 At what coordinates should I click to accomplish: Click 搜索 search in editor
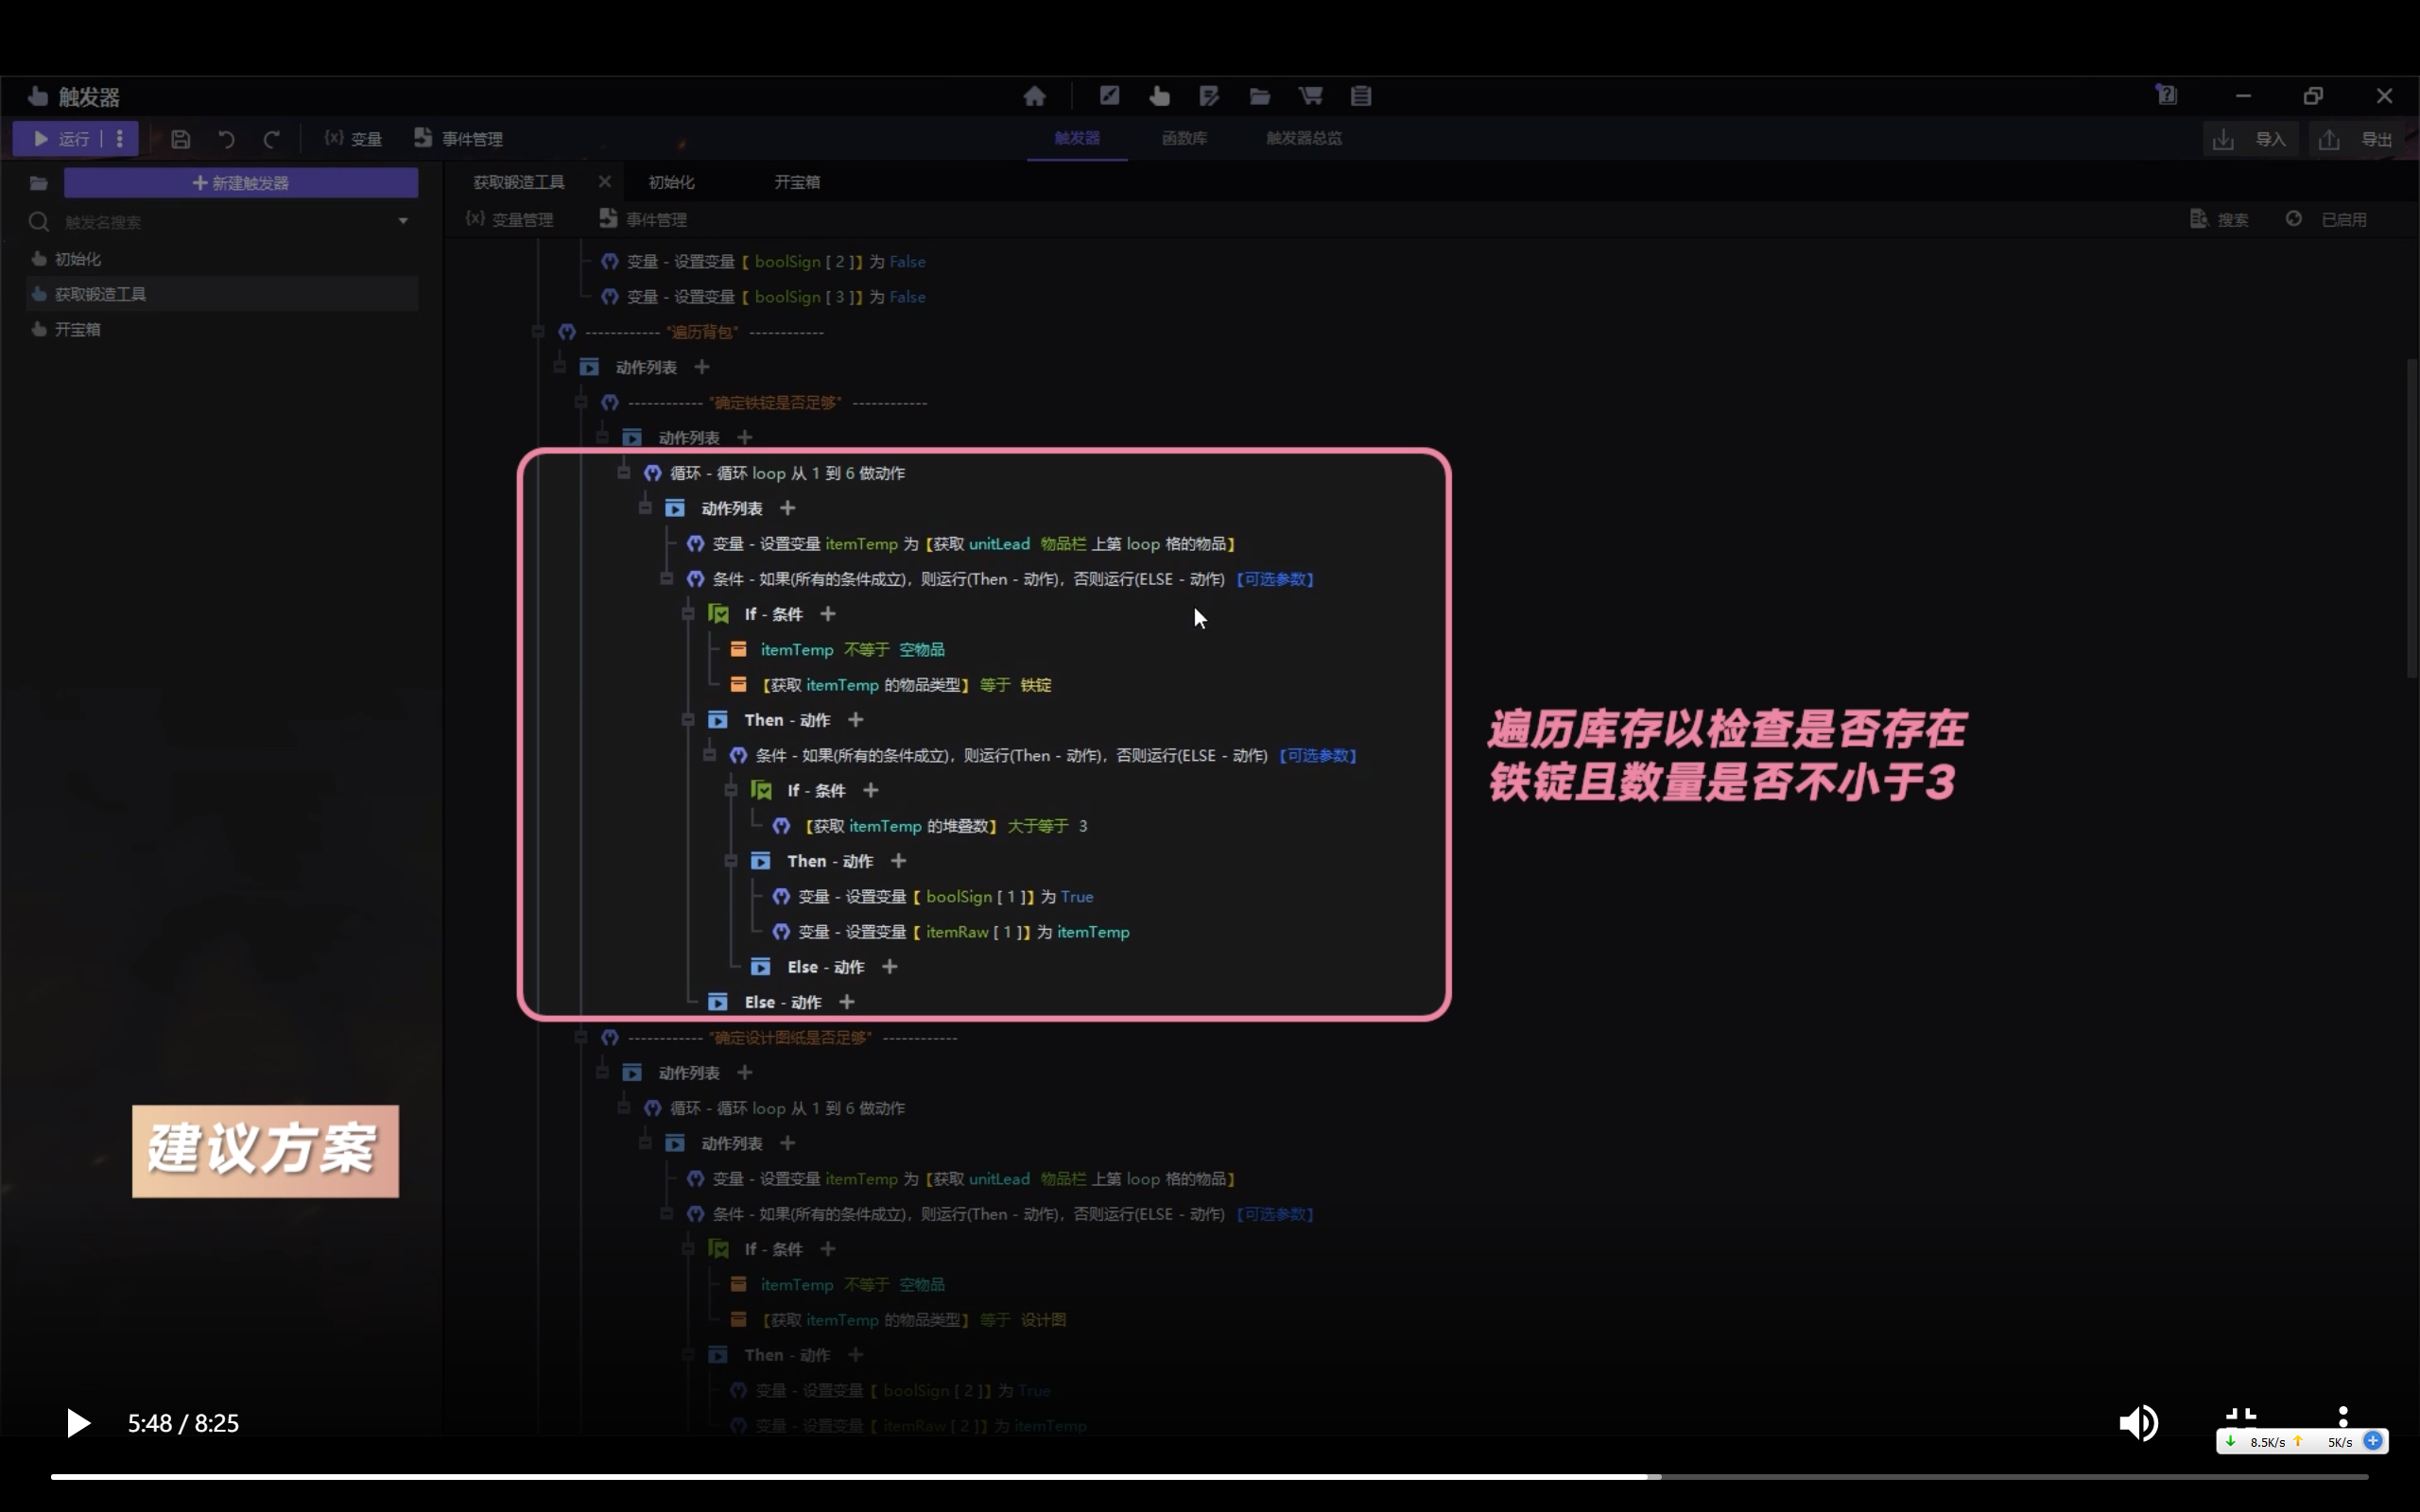pyautogui.click(x=2219, y=219)
